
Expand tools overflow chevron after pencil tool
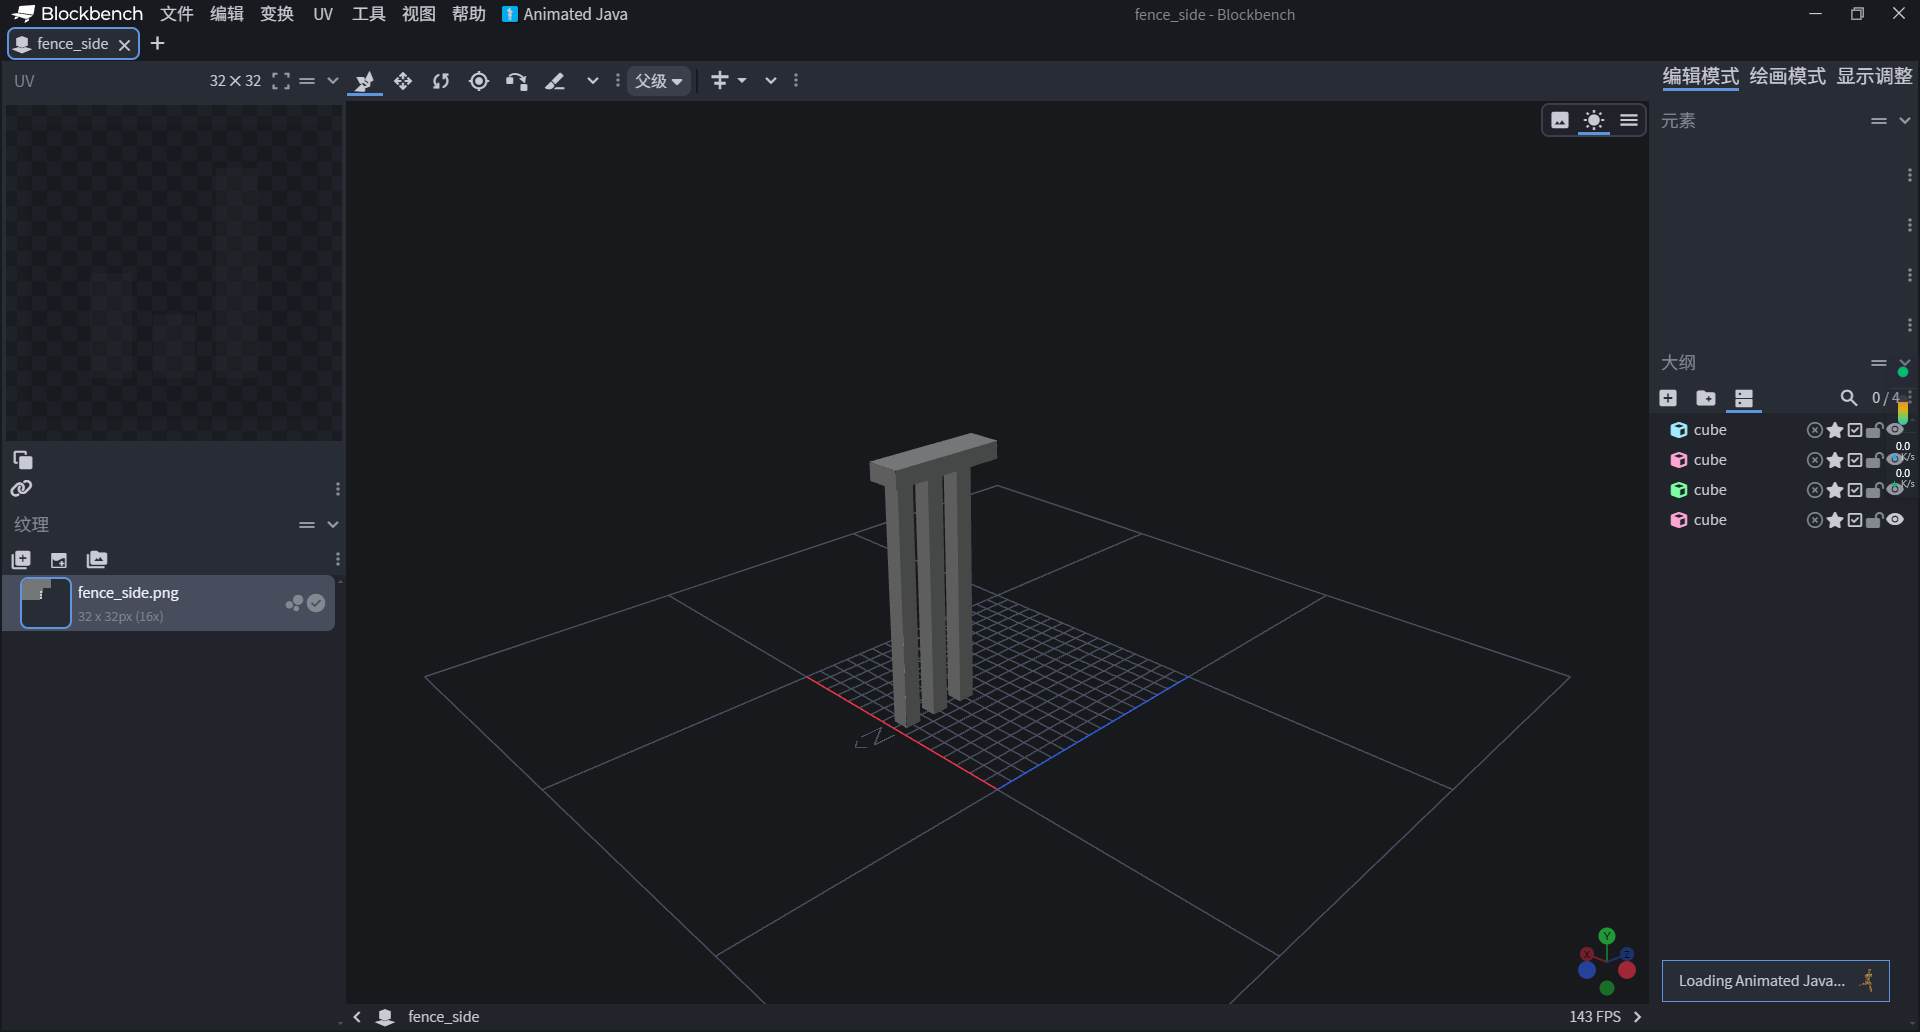click(593, 81)
